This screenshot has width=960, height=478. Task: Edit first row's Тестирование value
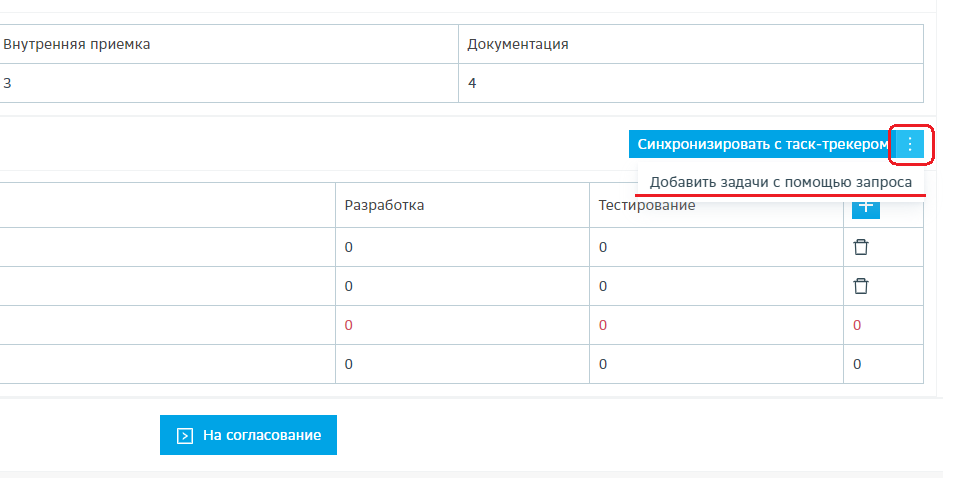coord(603,247)
